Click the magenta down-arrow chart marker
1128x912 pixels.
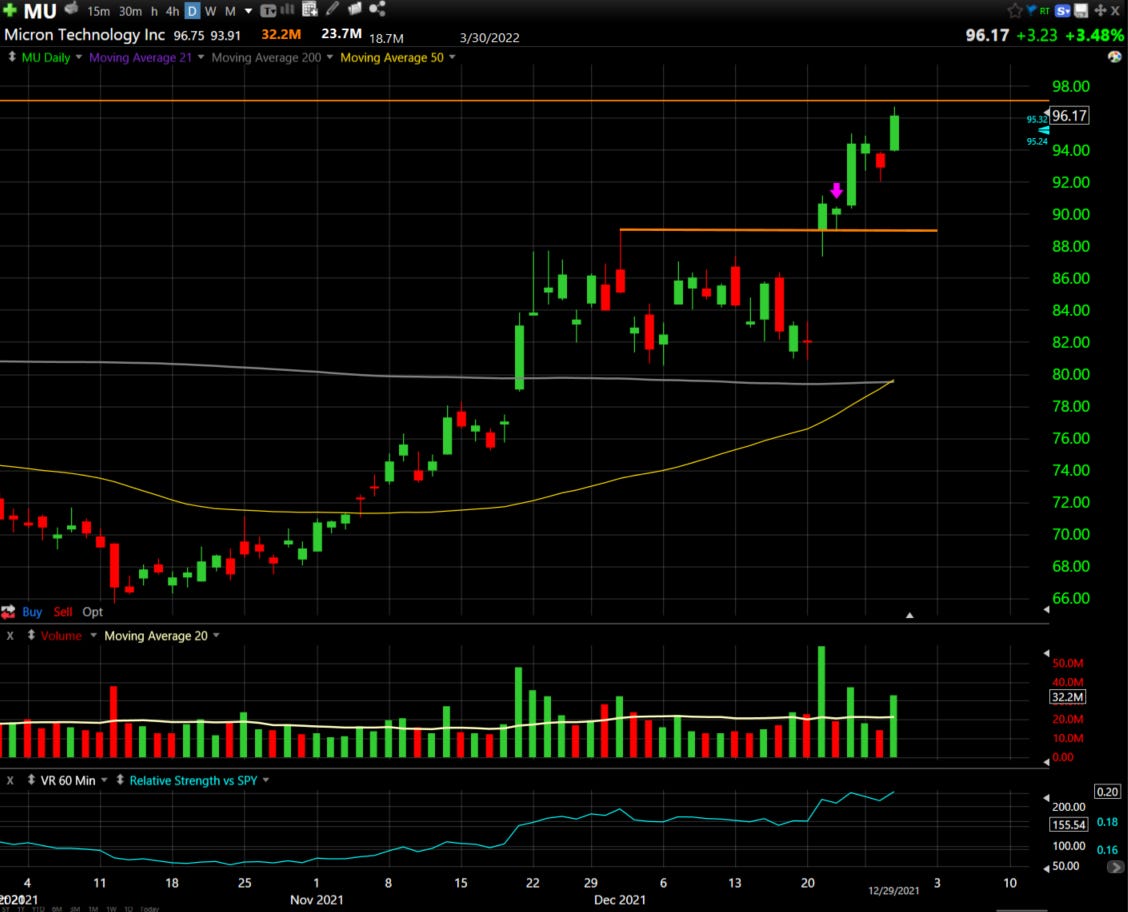pyautogui.click(x=836, y=190)
